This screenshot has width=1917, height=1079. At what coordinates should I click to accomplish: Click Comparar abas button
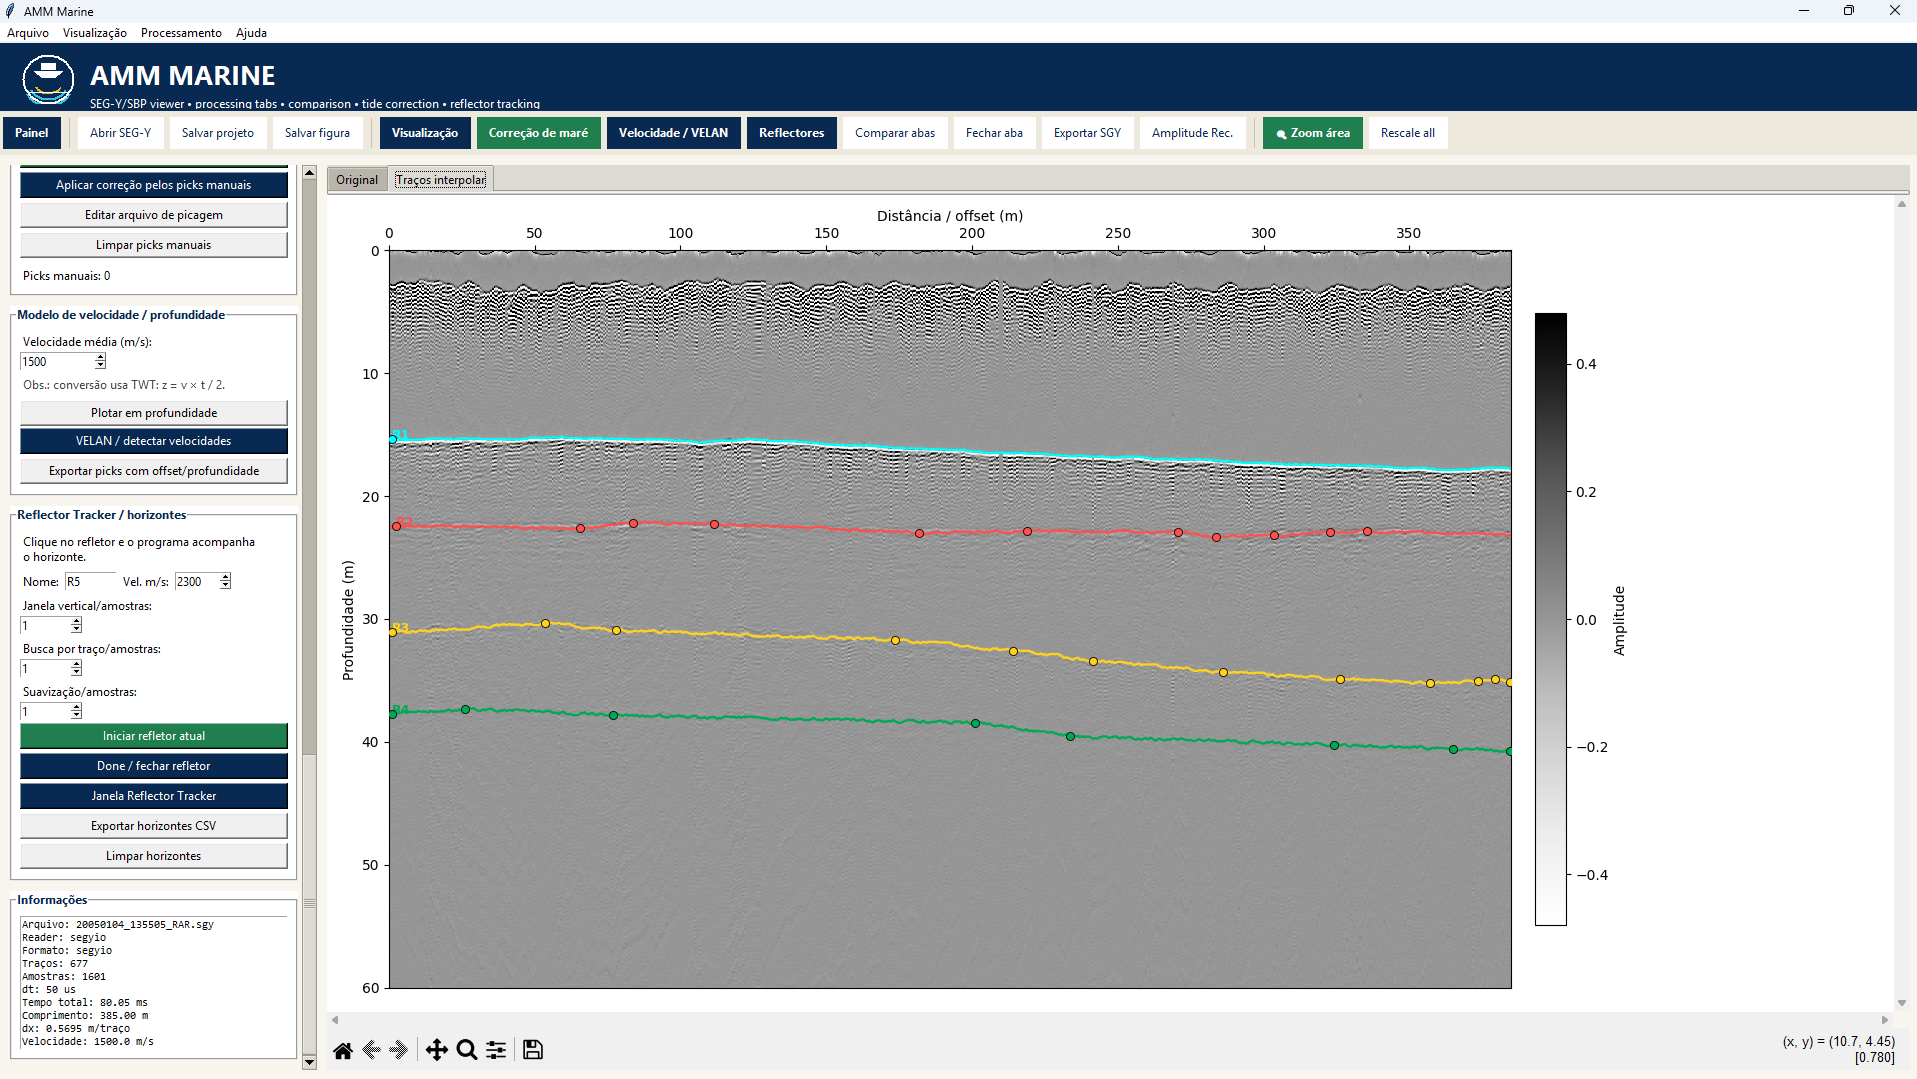(x=895, y=133)
